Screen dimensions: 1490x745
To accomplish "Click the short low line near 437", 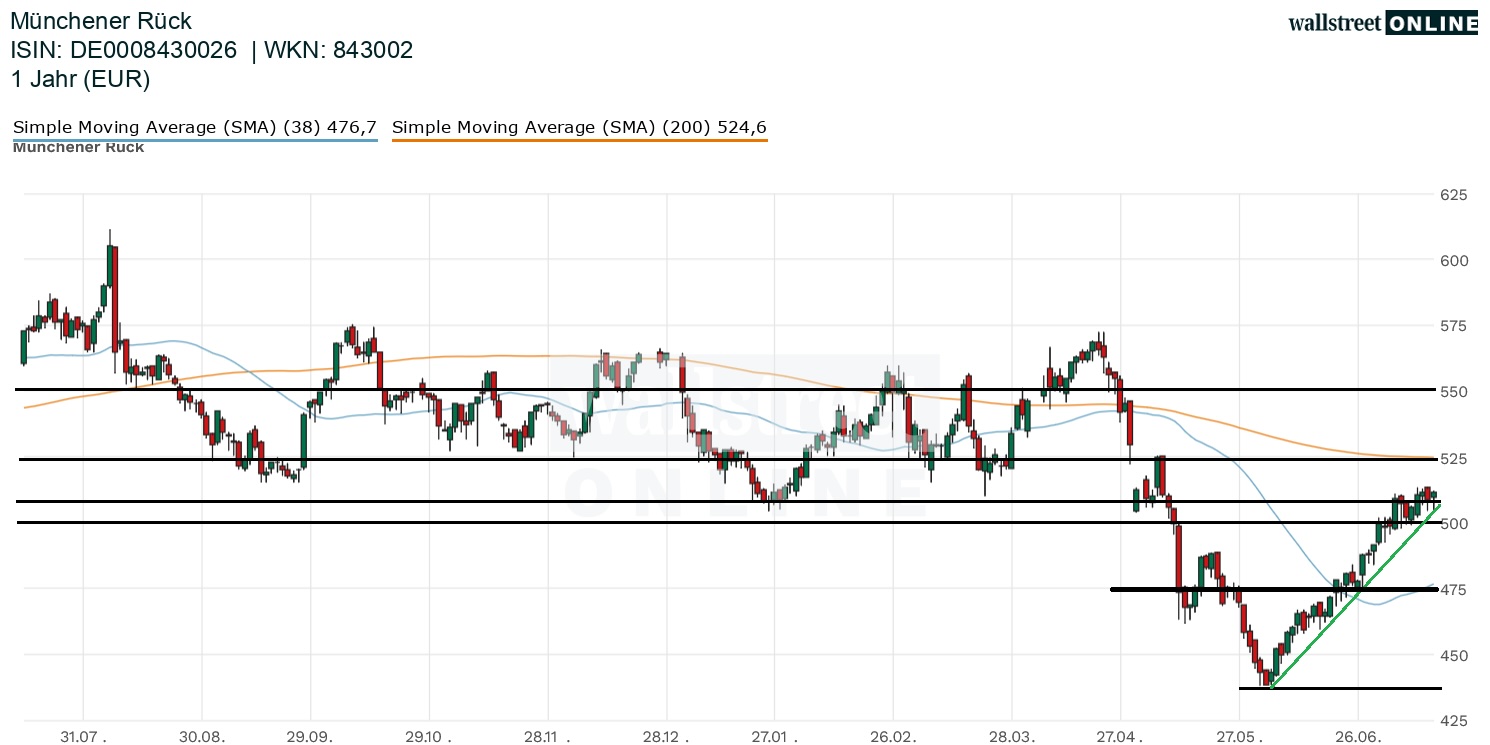I will click(1340, 688).
